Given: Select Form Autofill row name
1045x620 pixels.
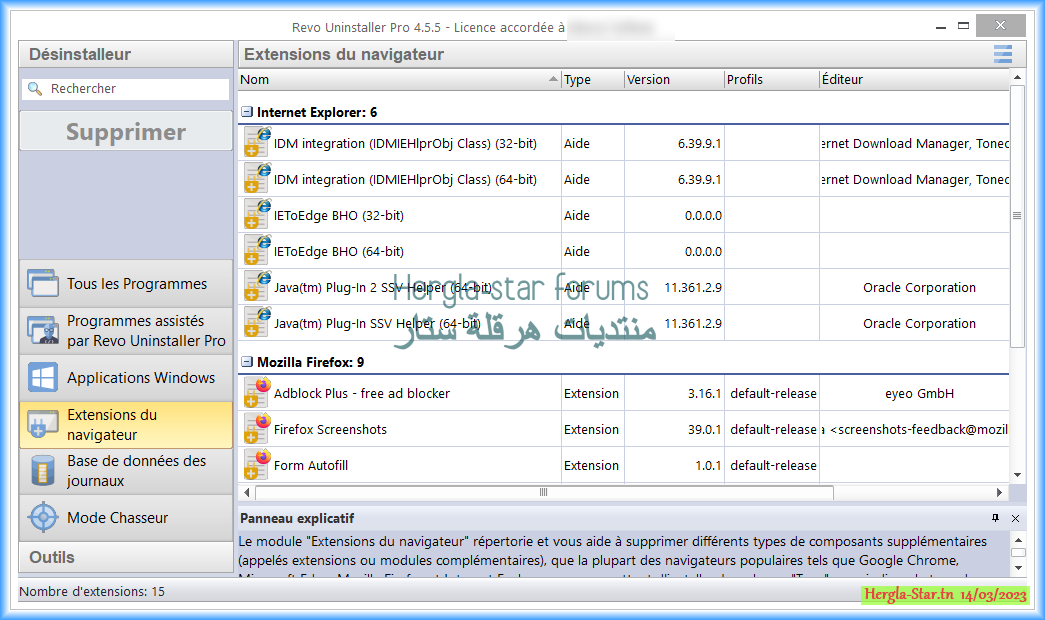Looking at the screenshot, I should coord(311,465).
